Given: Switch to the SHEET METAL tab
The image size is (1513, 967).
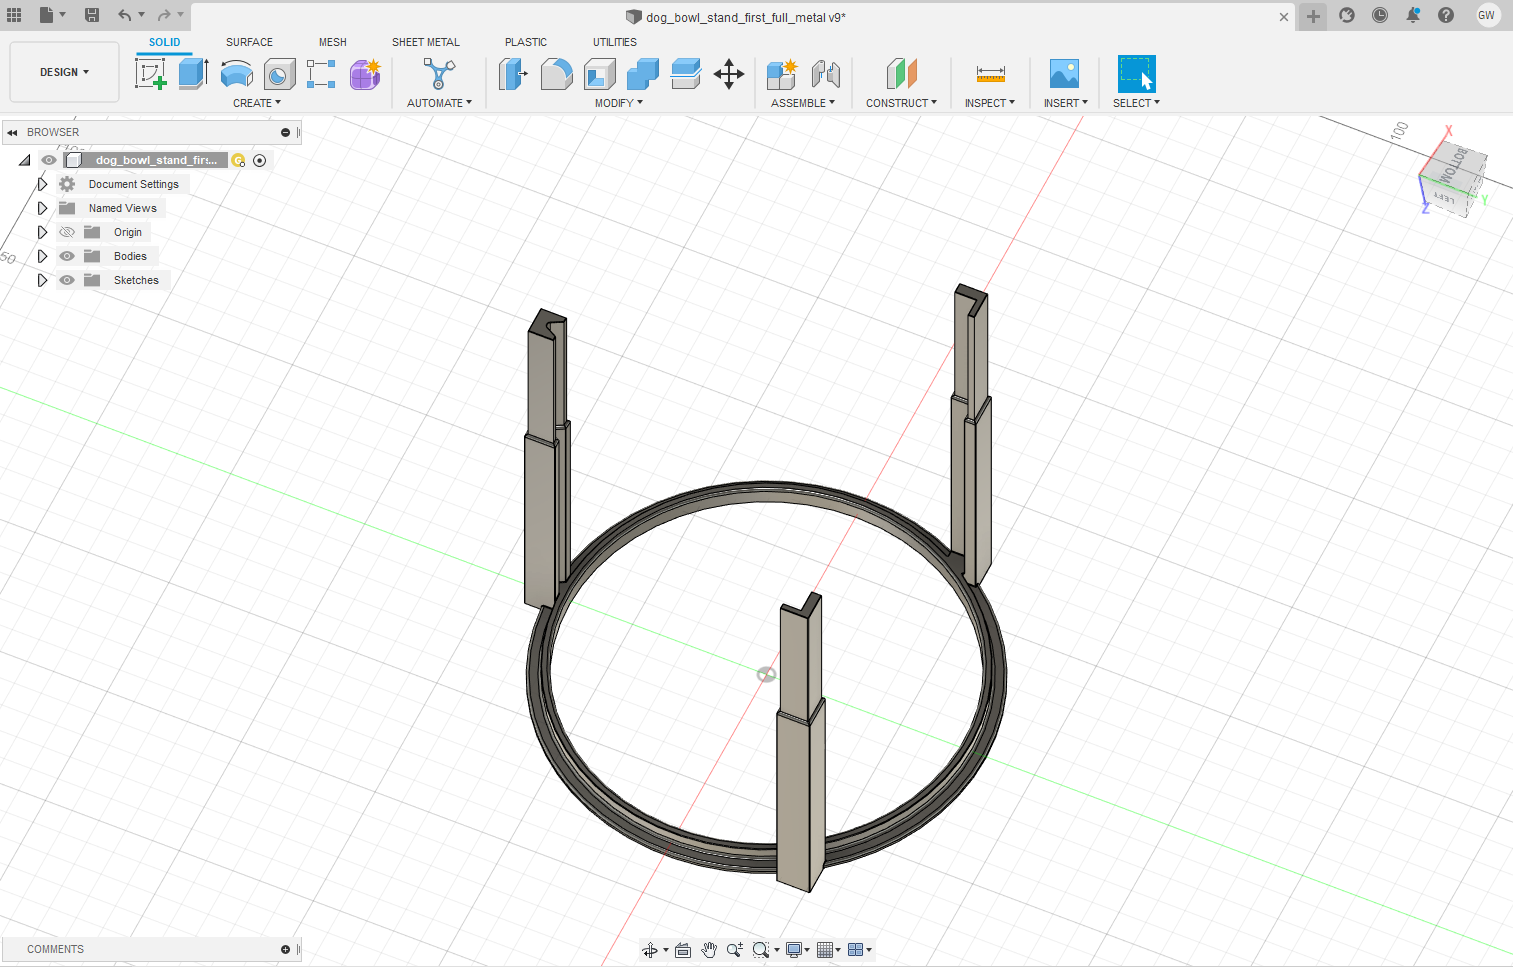Looking at the screenshot, I should 426,42.
